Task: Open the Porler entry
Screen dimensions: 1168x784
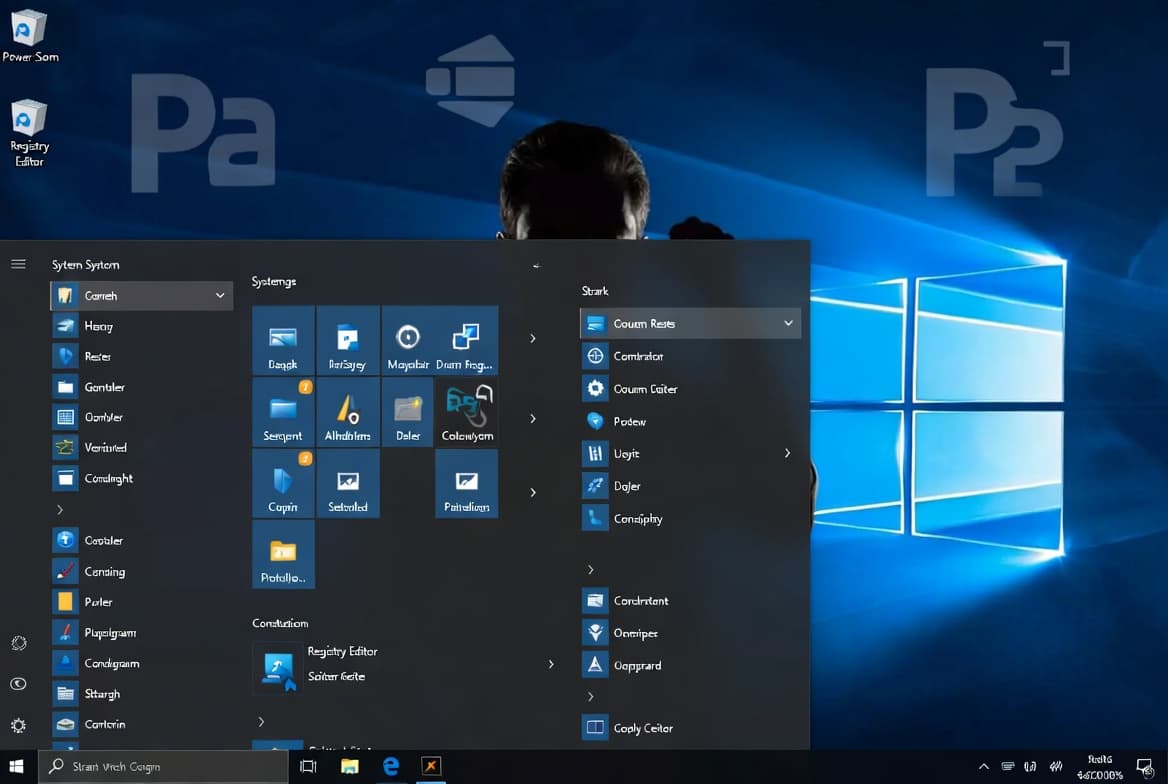Action: point(98,601)
